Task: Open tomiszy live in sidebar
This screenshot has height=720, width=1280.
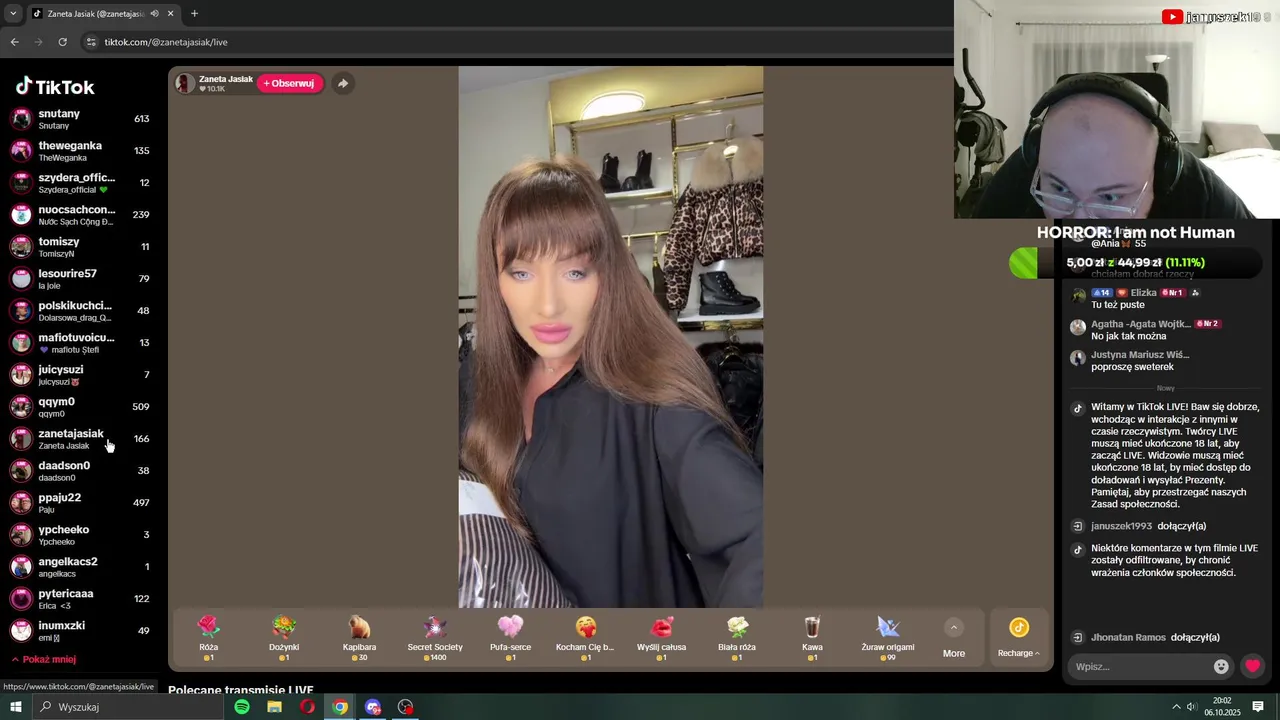Action: pos(80,247)
